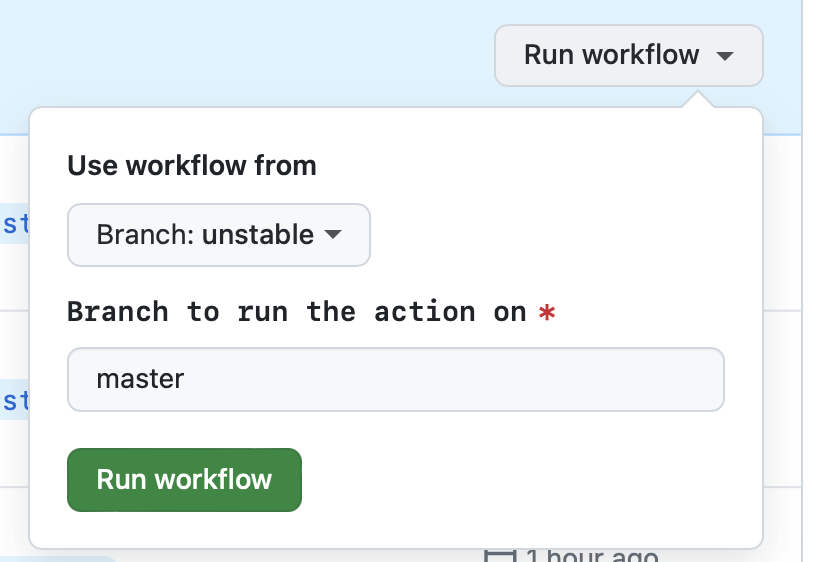The image size is (820, 562).
Task: Click the popup's pointer arrow below Run workflow
Action: coord(699,99)
